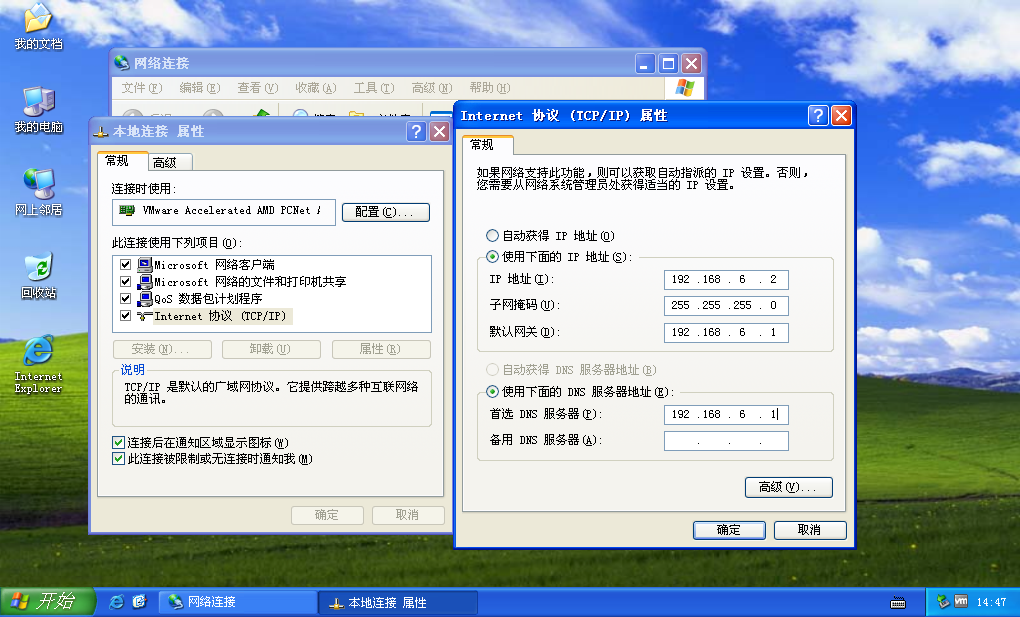Screen dimensions: 1020x617
Task: Close the 本地连接 属性 dialog
Action: 440,131
